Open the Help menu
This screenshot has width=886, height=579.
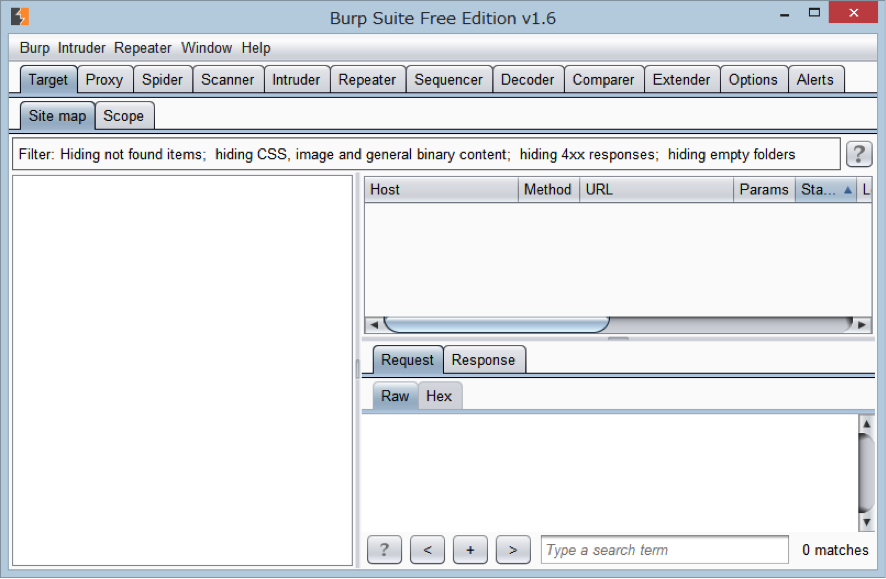(256, 48)
